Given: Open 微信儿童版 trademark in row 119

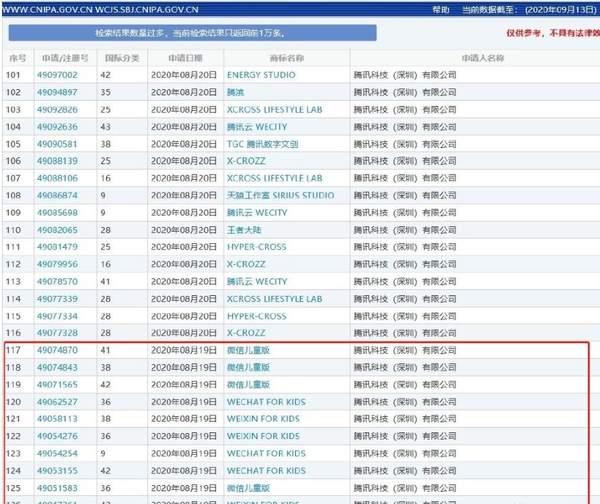Looking at the screenshot, I should click(x=248, y=385).
